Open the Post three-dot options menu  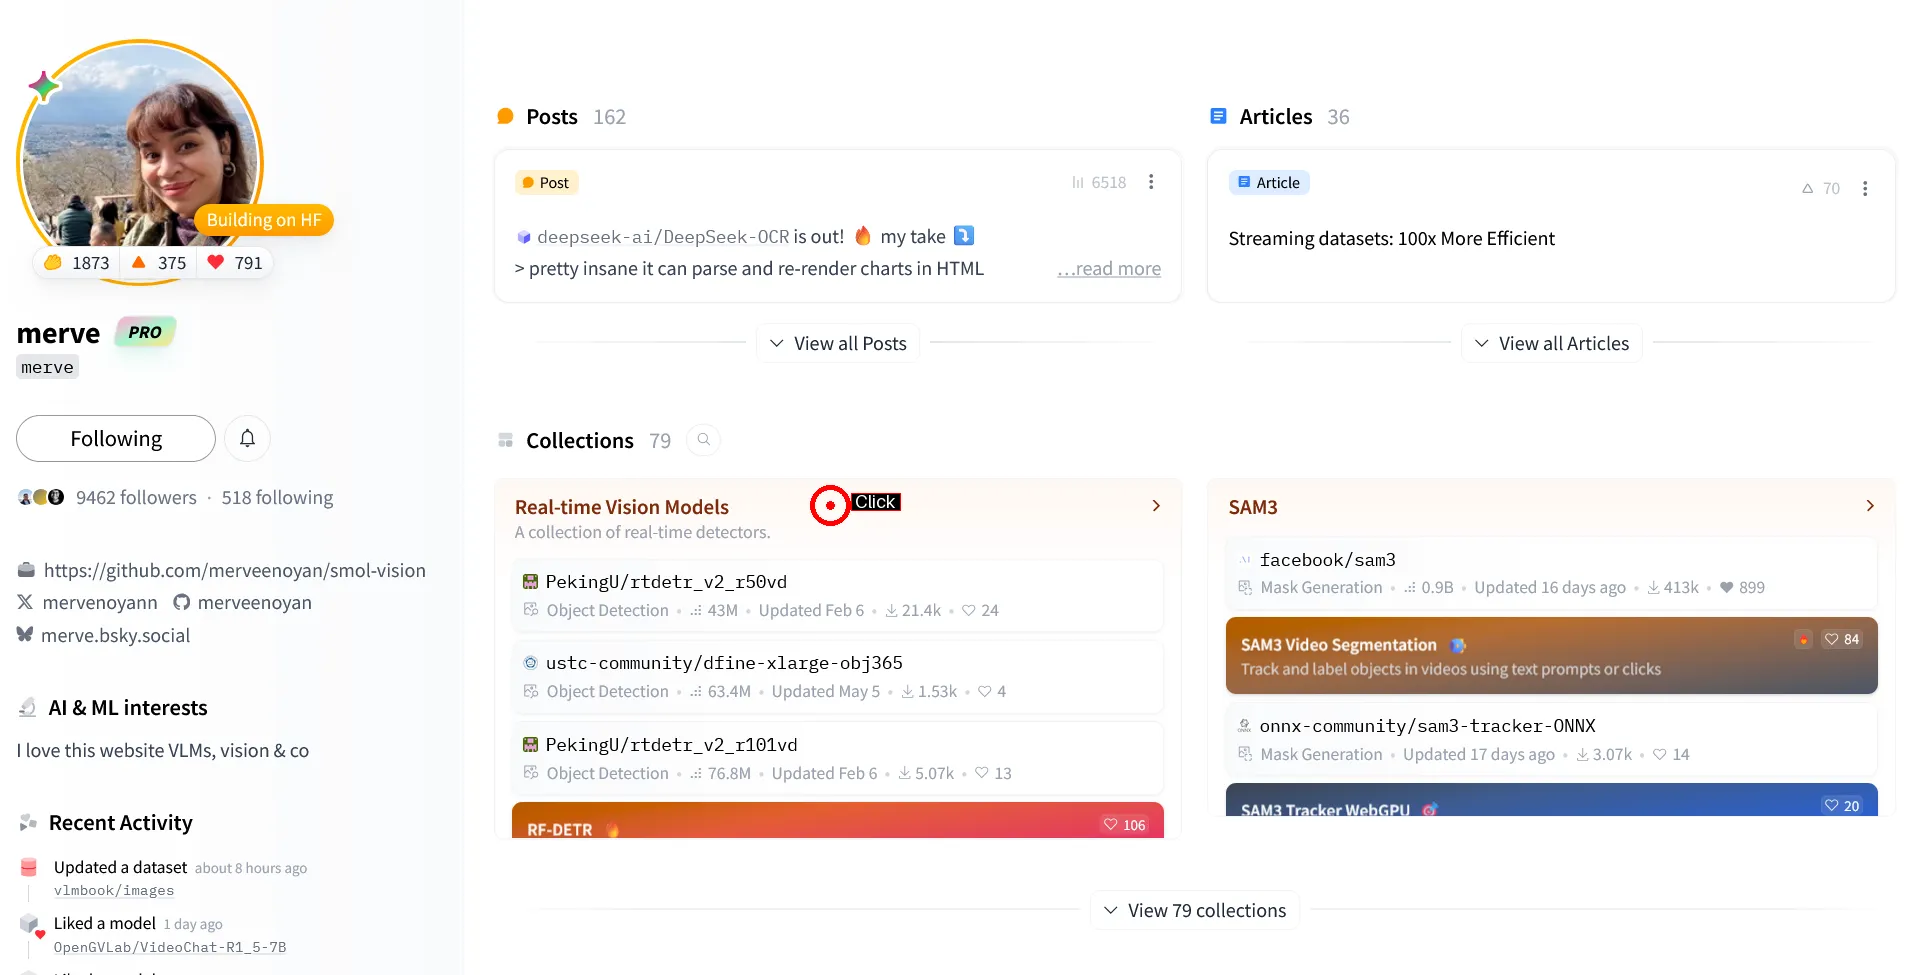(x=1151, y=182)
